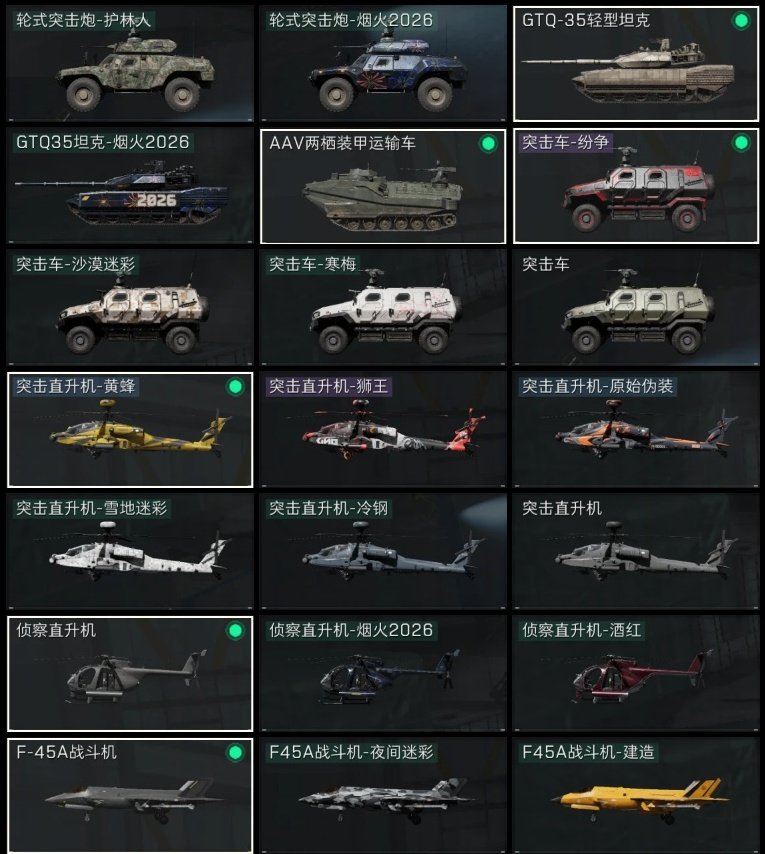
Task: Select the yellow F45A战斗机-建造 jet skin
Action: (636, 795)
